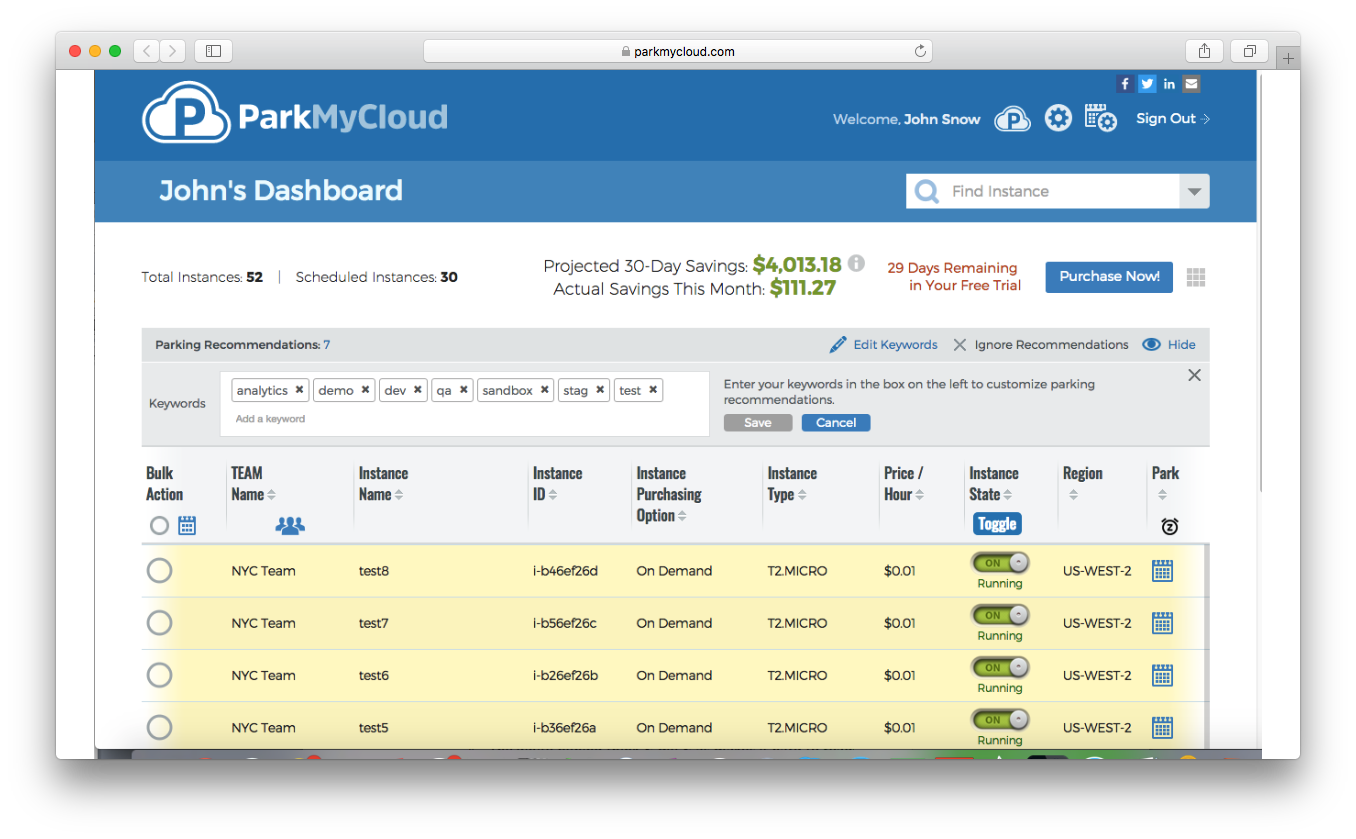Cancel keyword editing
This screenshot has height=839, width=1356.
[836, 423]
